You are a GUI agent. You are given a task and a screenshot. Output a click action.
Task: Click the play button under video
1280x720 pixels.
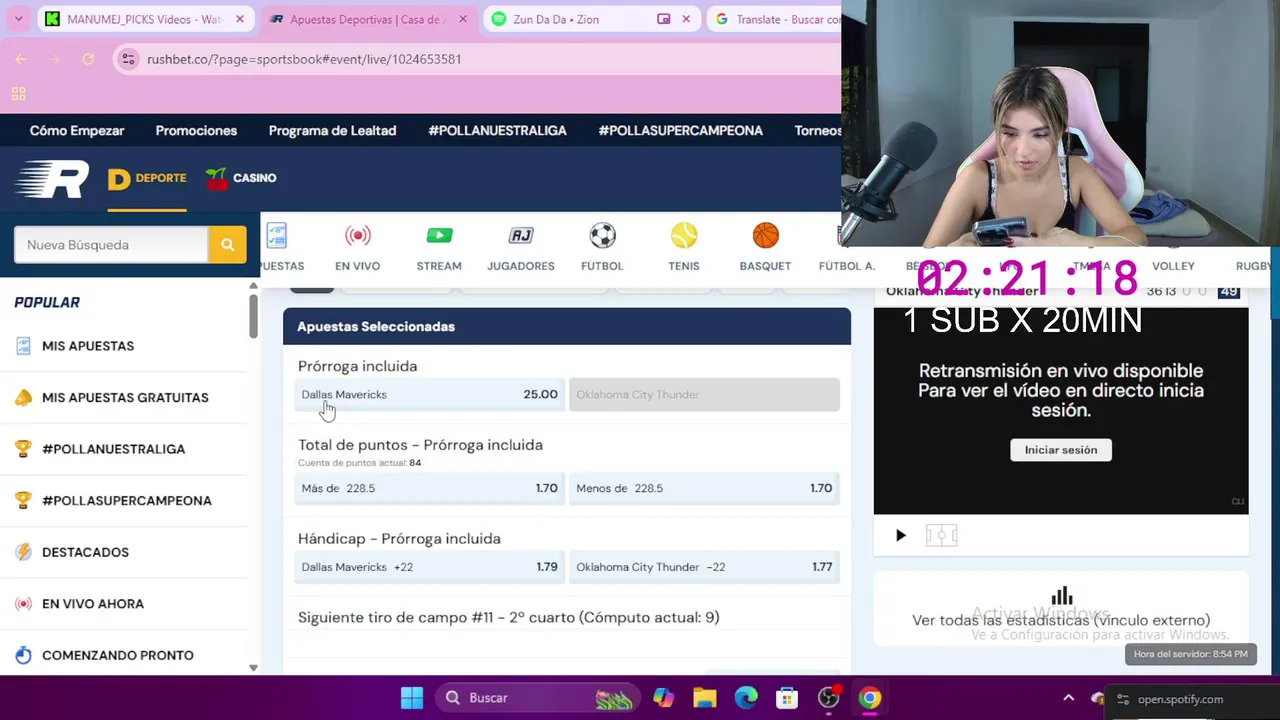pos(900,536)
